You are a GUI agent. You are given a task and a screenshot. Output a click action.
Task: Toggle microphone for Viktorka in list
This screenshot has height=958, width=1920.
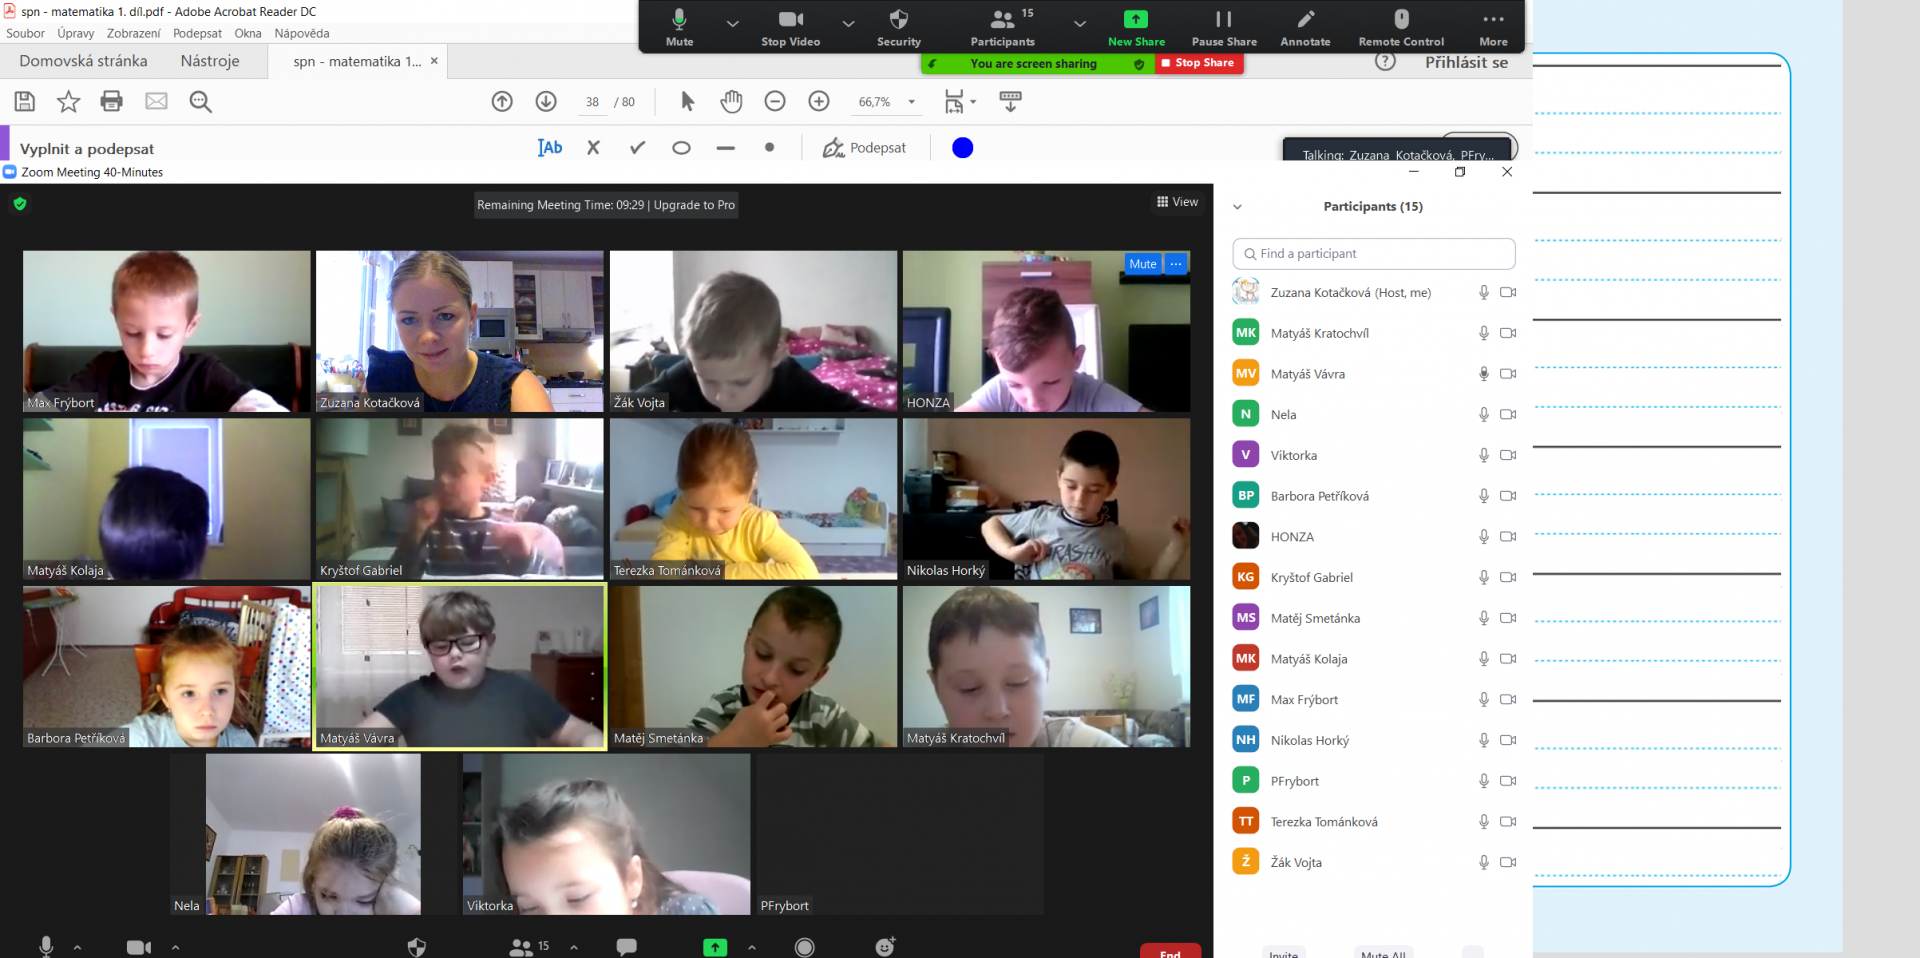click(1484, 455)
